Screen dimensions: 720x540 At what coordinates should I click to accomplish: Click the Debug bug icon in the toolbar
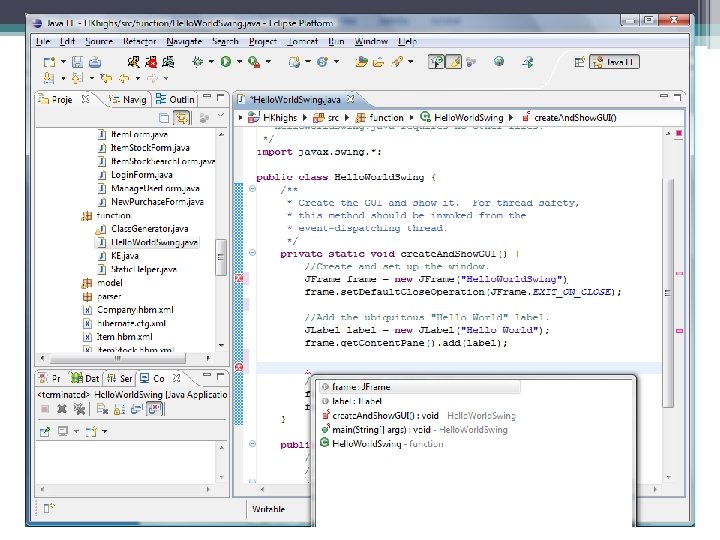point(198,62)
